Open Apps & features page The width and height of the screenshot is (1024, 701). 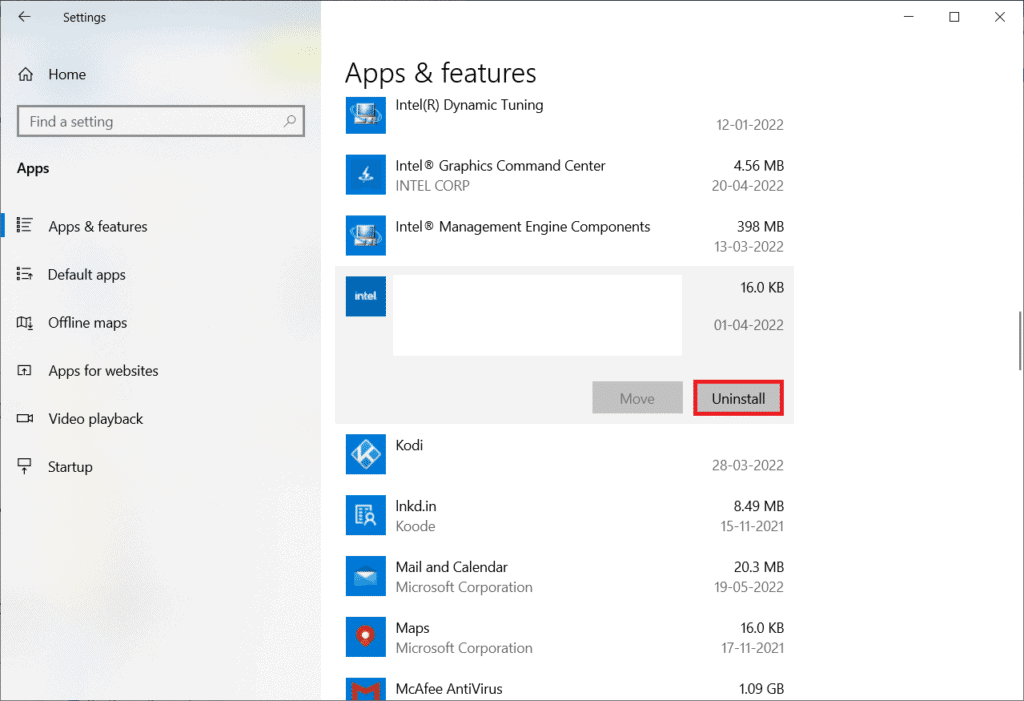point(98,226)
